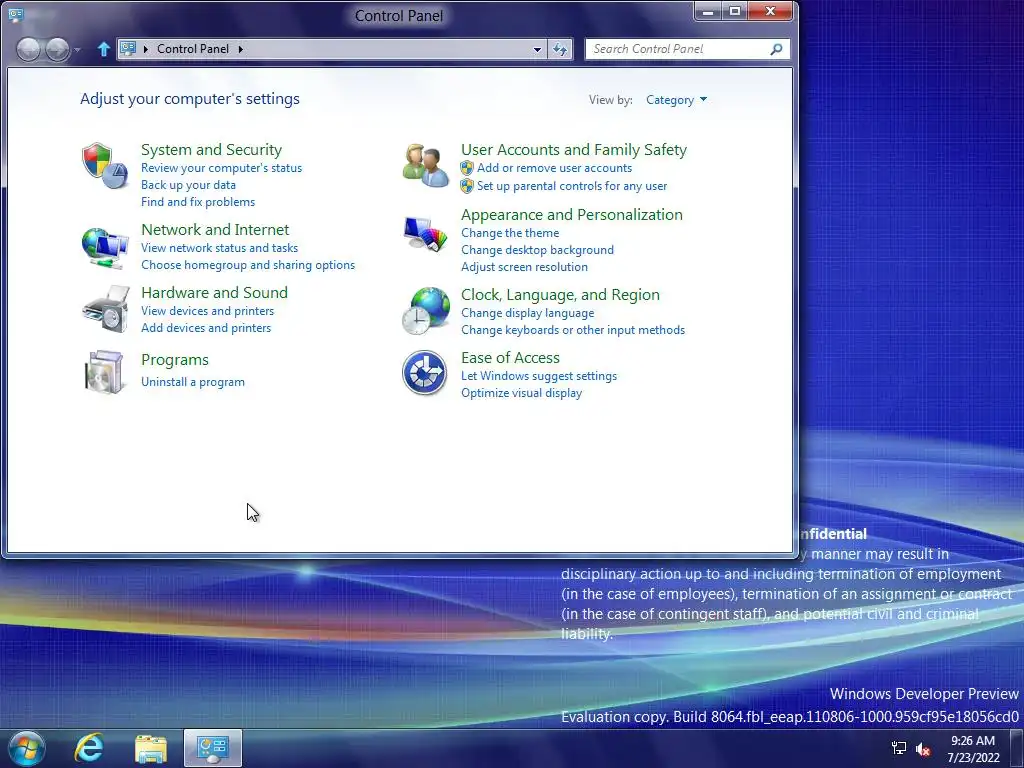The image size is (1024, 768).
Task: Expand the address bar history dropdown
Action: 537,49
